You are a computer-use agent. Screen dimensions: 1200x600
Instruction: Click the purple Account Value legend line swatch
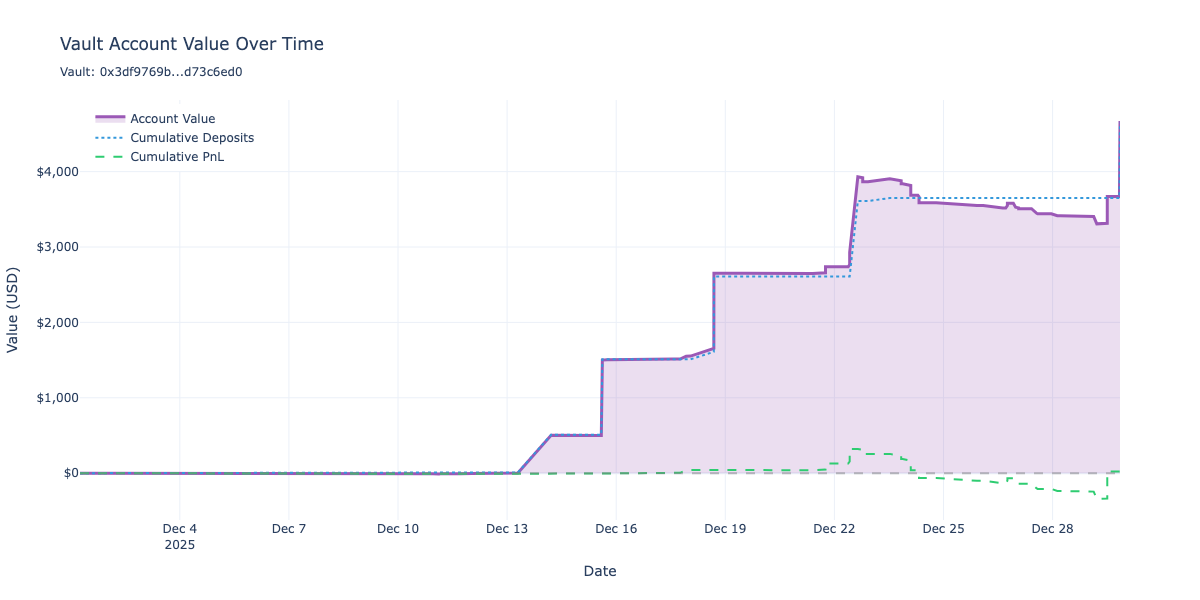point(110,119)
